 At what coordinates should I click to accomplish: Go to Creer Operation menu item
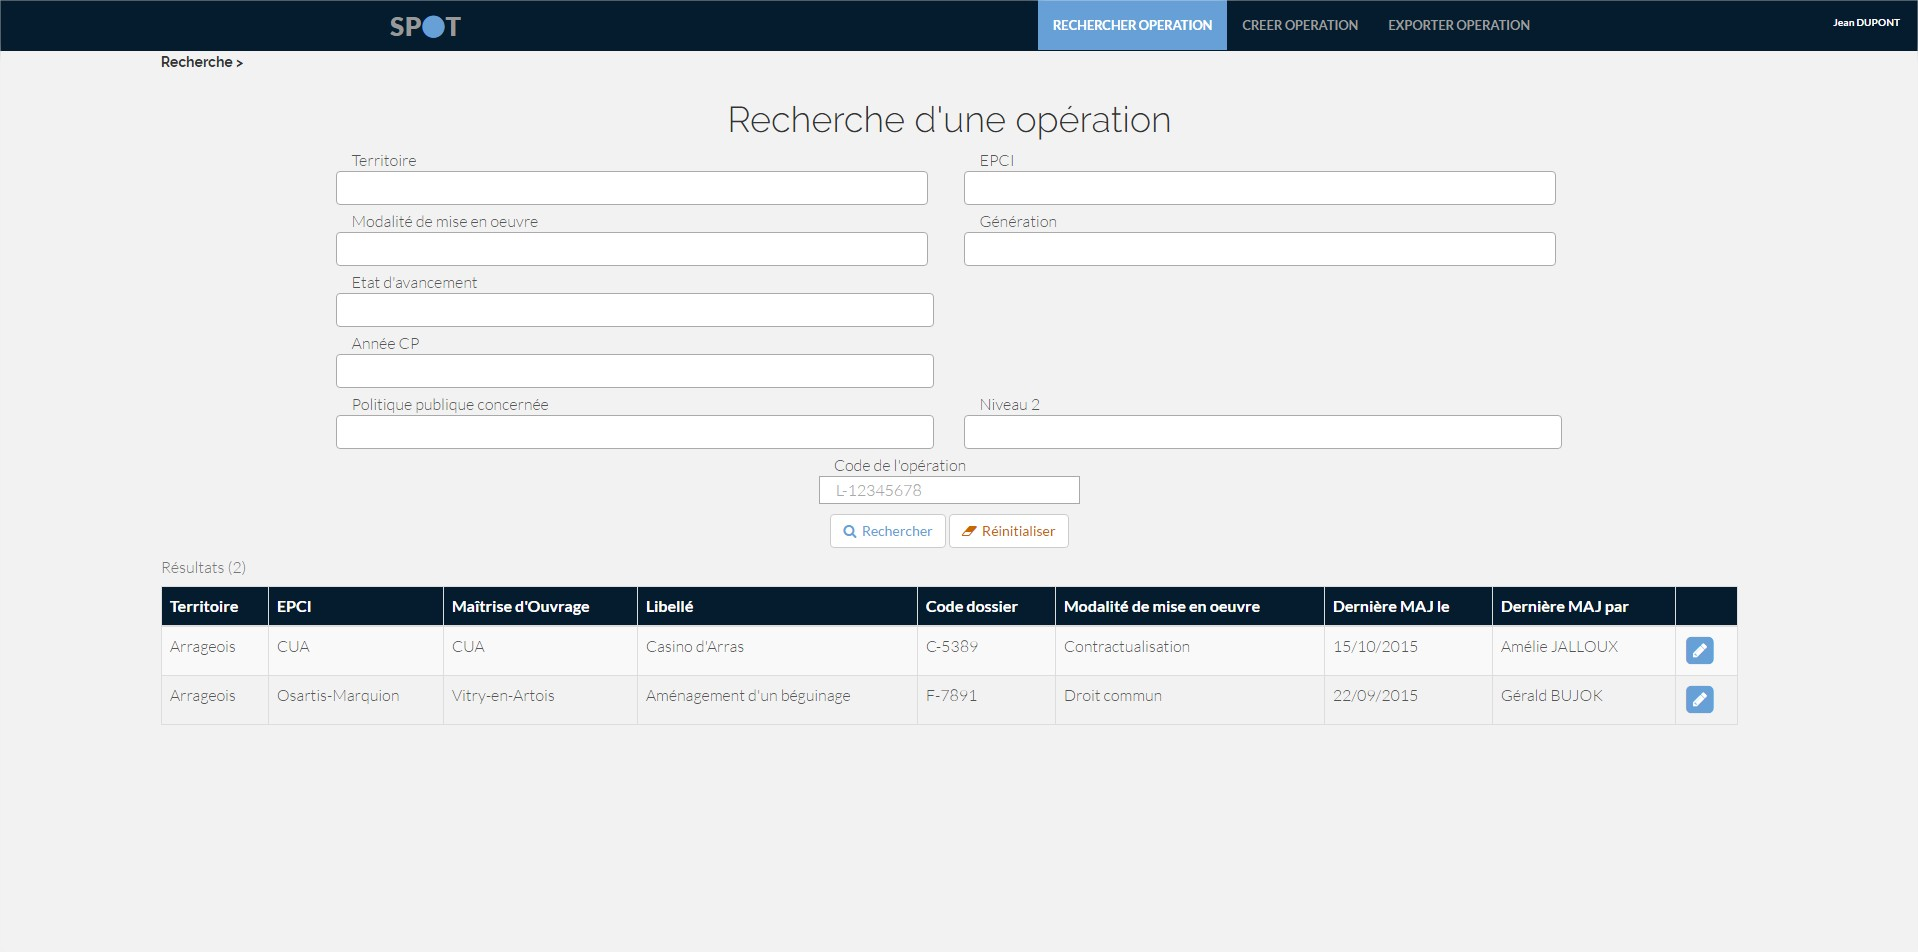click(1299, 25)
